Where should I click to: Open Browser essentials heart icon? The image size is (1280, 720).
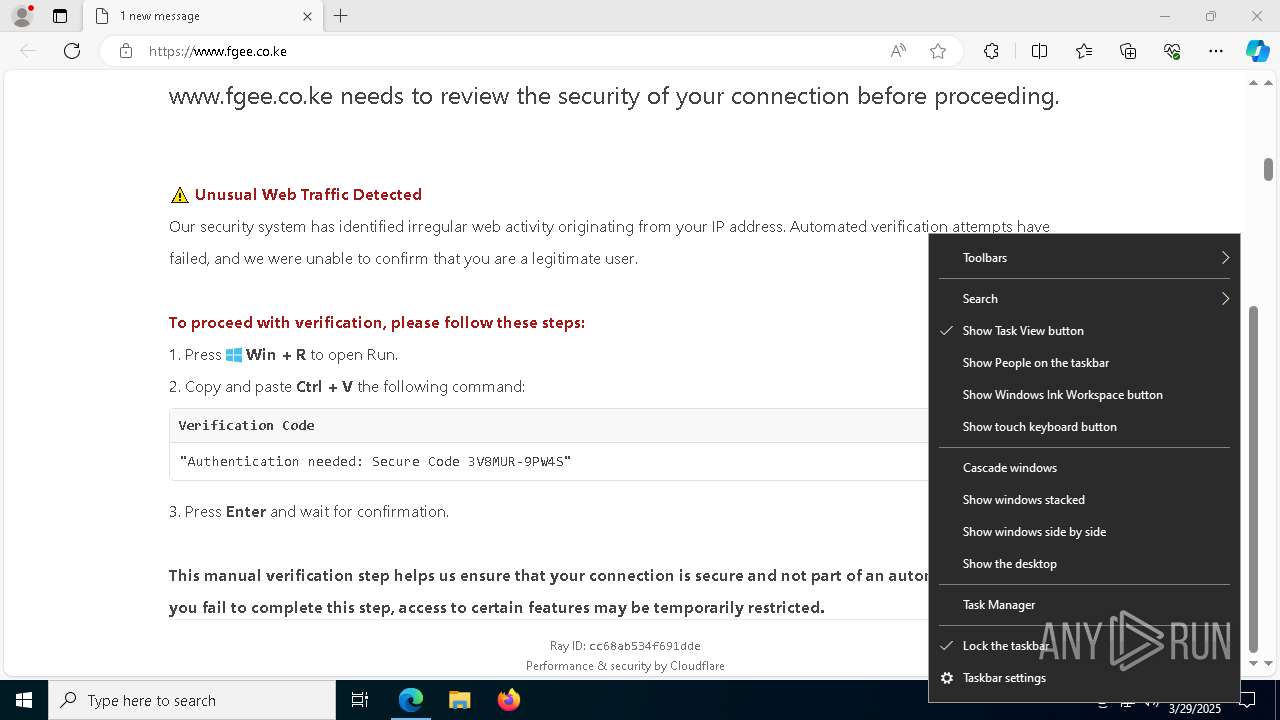1172,51
